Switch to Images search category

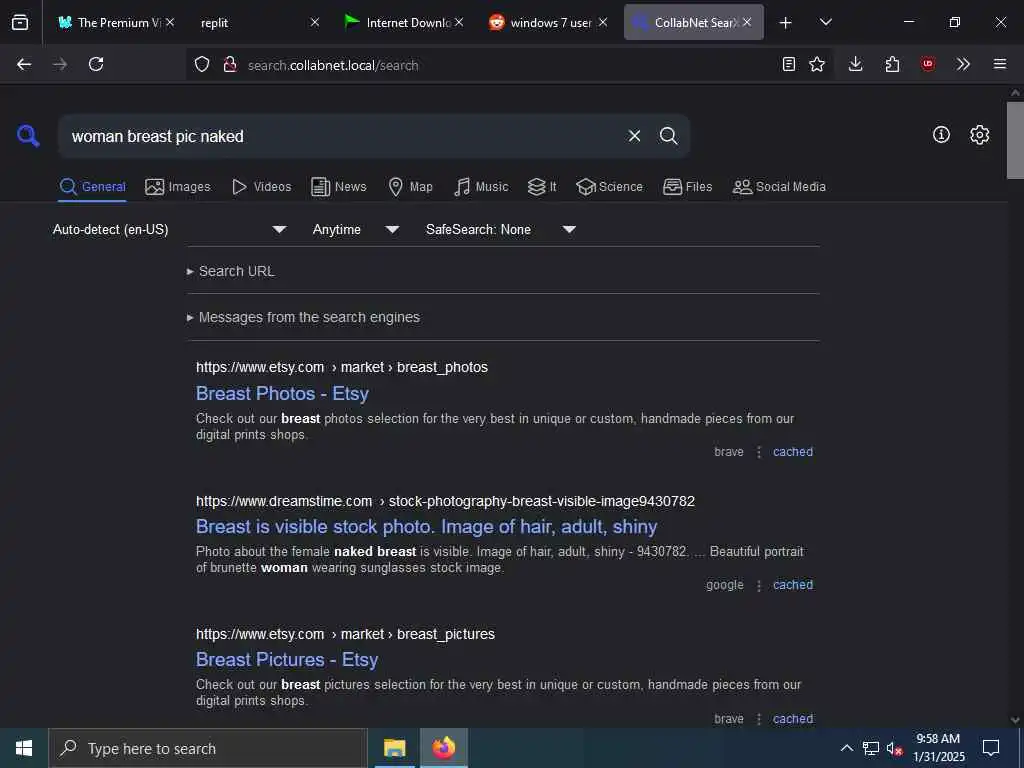(178, 187)
